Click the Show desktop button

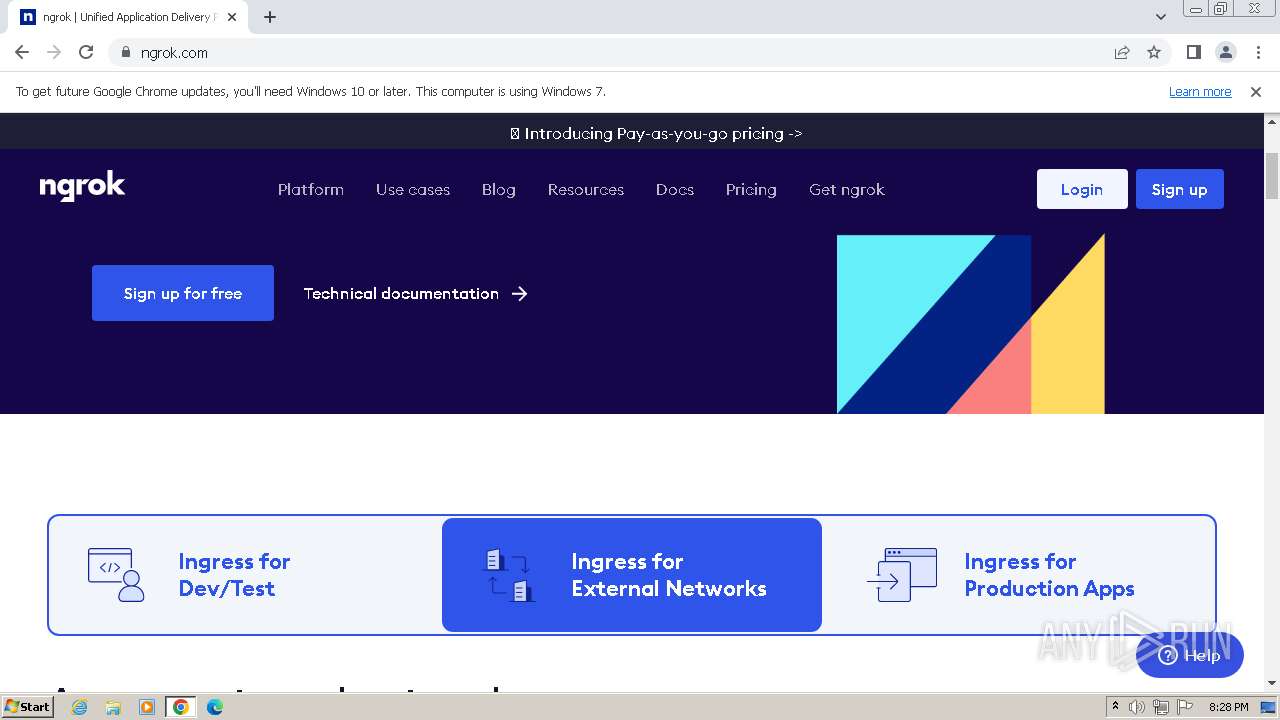pyautogui.click(x=1268, y=707)
